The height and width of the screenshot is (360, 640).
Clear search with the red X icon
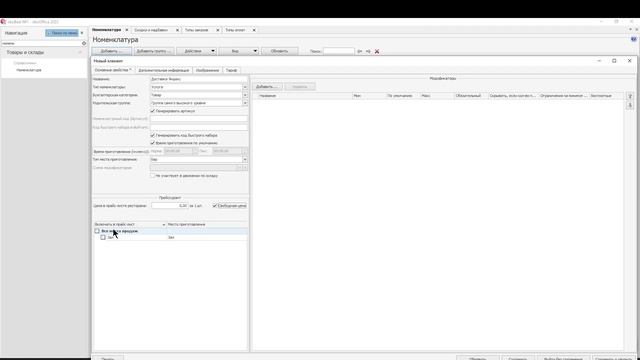coord(377,51)
